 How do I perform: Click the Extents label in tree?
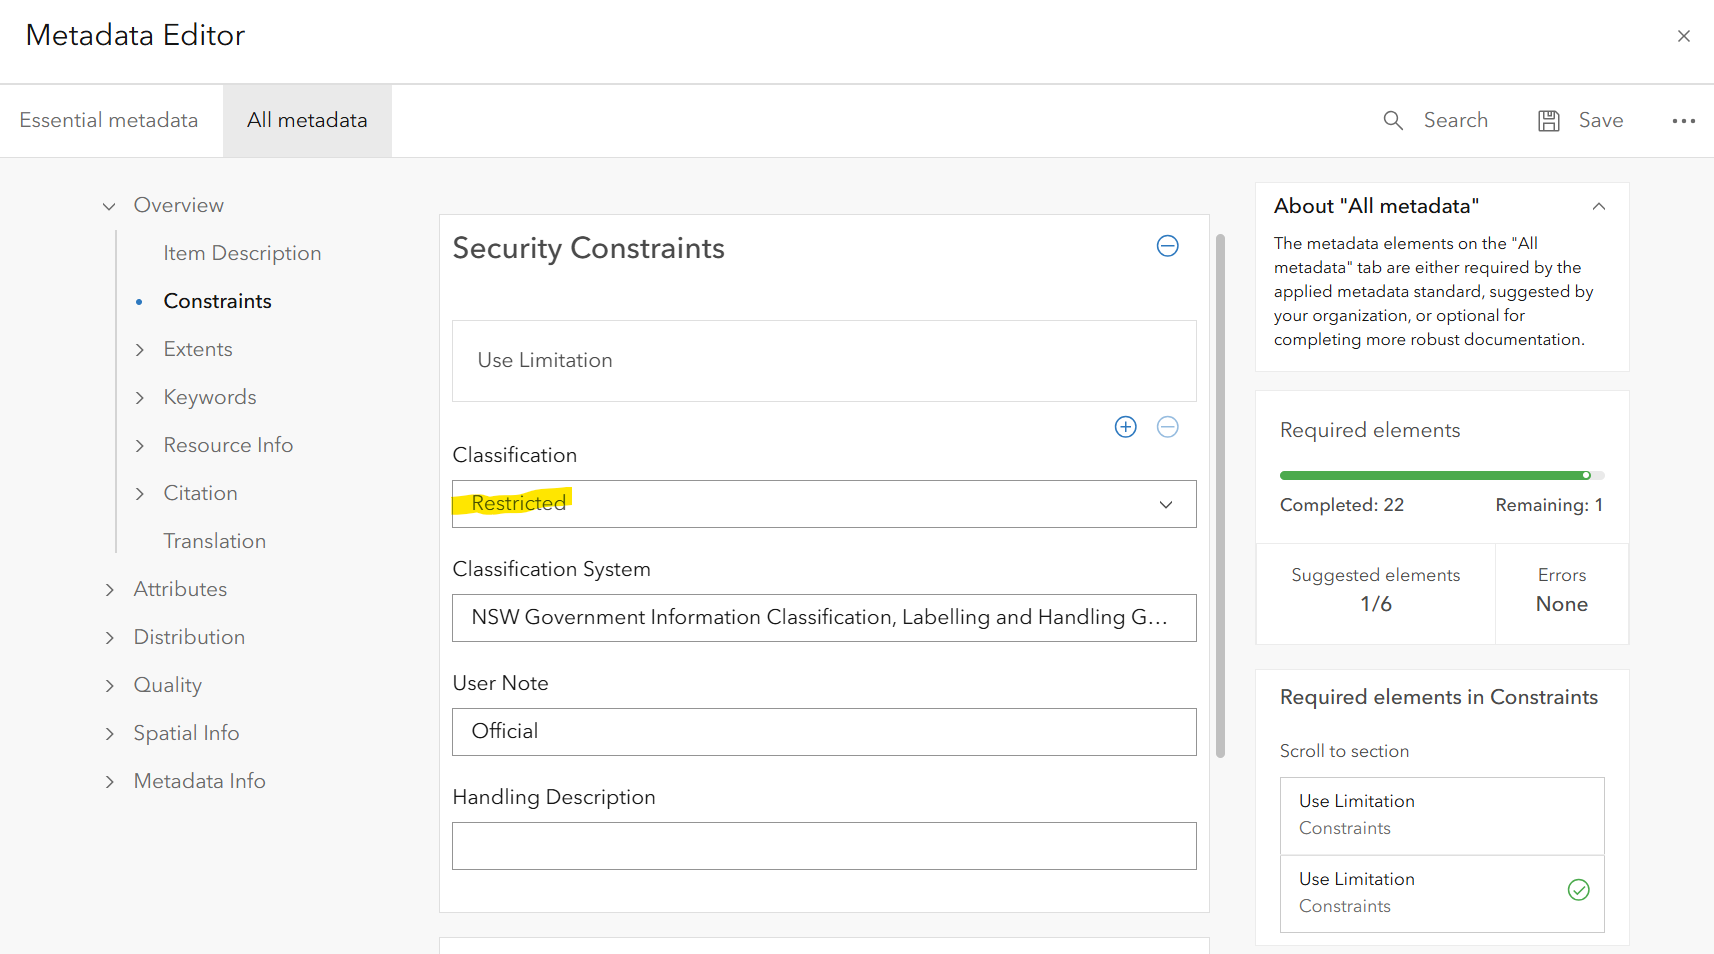(198, 349)
